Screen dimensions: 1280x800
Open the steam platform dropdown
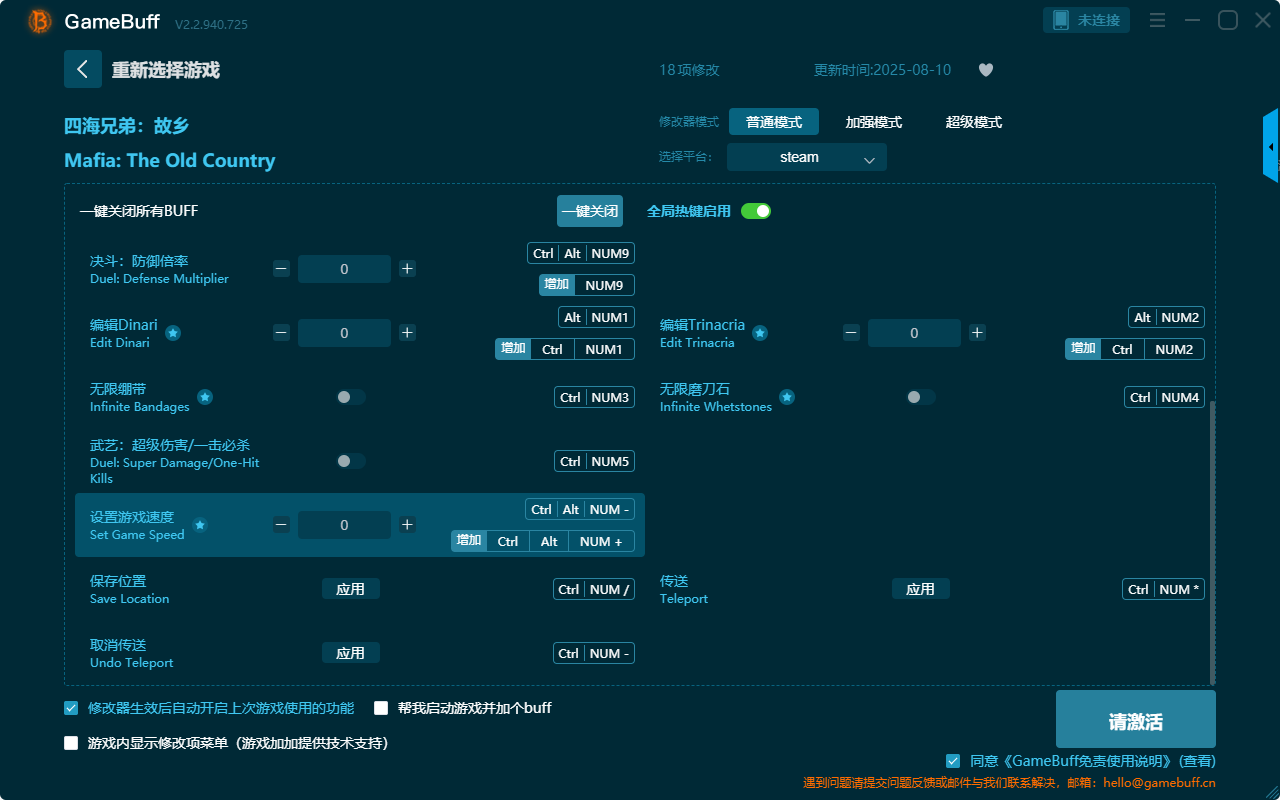pyautogui.click(x=807, y=157)
